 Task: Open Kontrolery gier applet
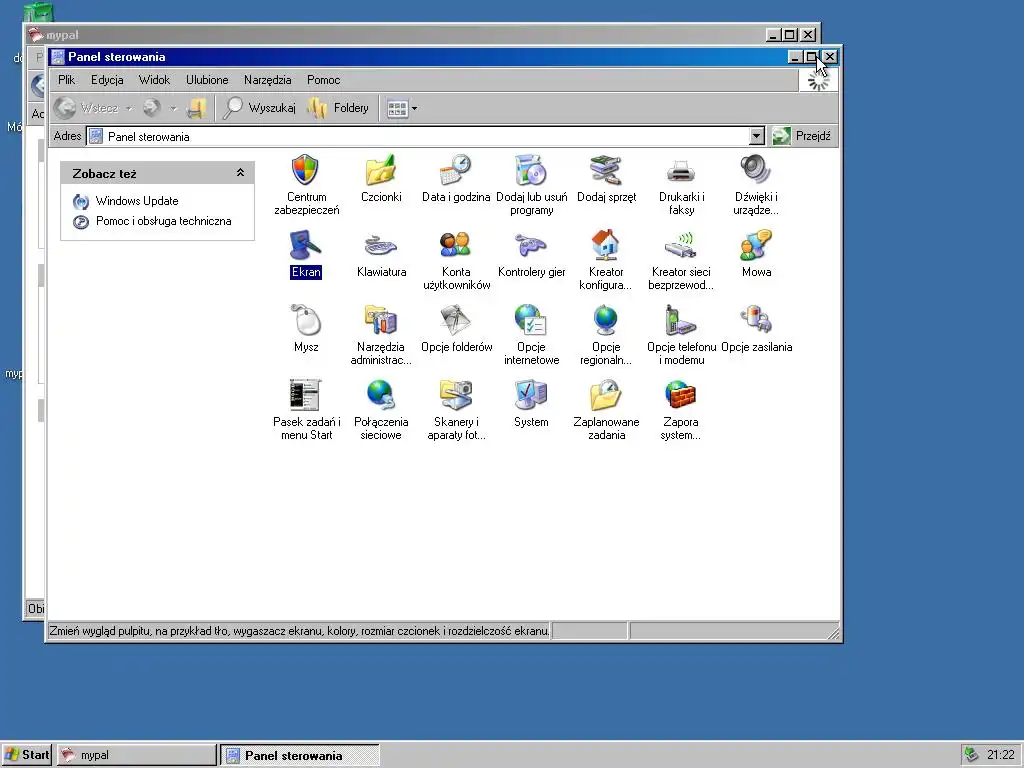(531, 246)
